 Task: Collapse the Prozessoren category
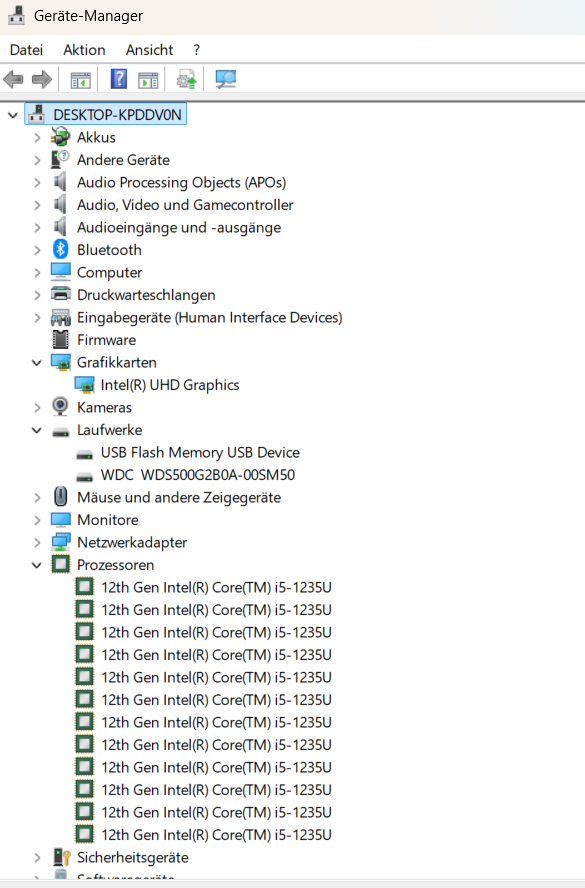(x=37, y=565)
